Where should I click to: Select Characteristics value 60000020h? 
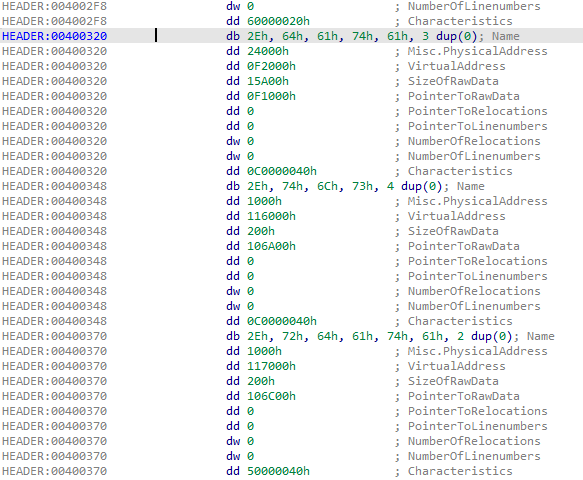click(278, 21)
